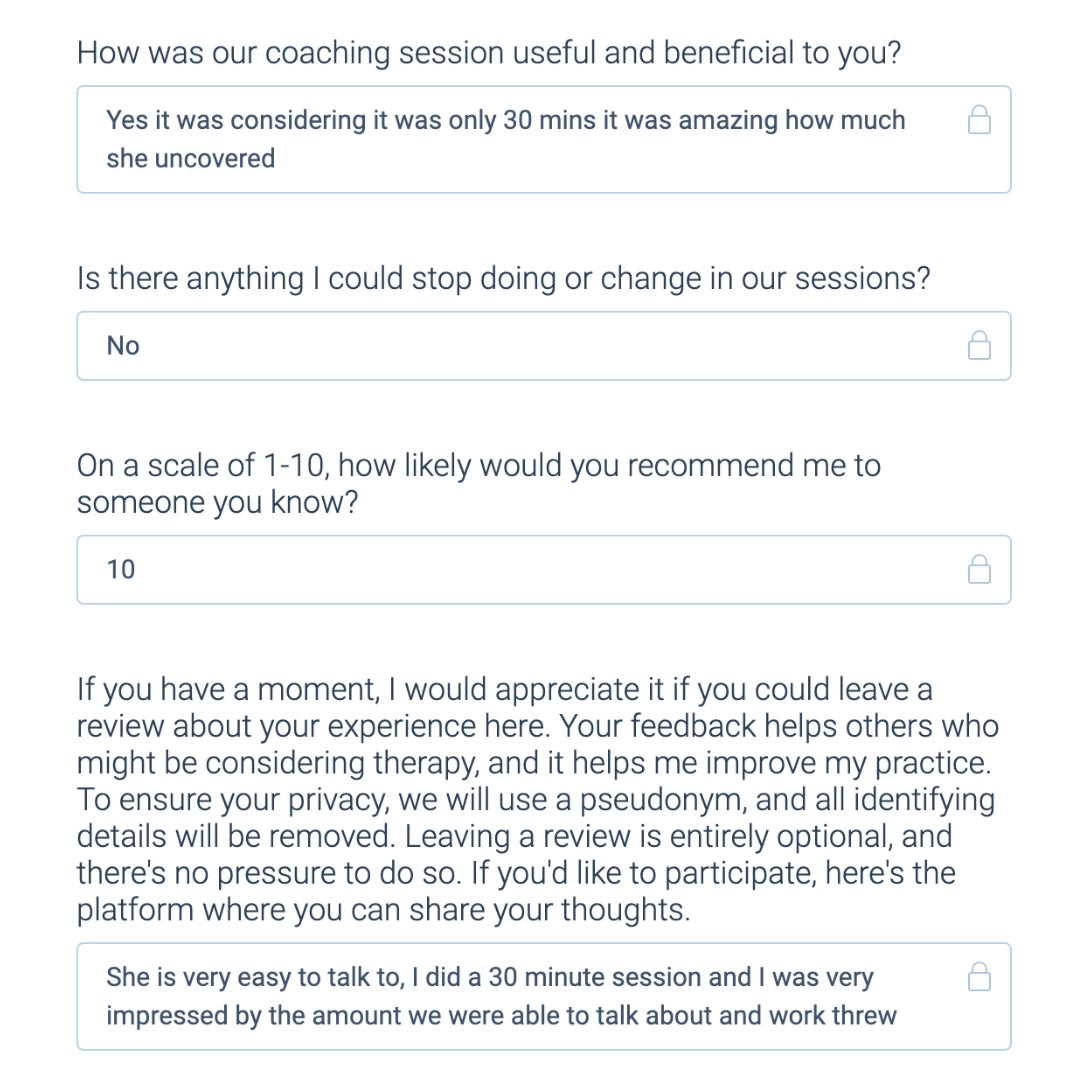Click "platform where you can share your thoughts" text
The image size is (1080, 1080).
point(383,911)
